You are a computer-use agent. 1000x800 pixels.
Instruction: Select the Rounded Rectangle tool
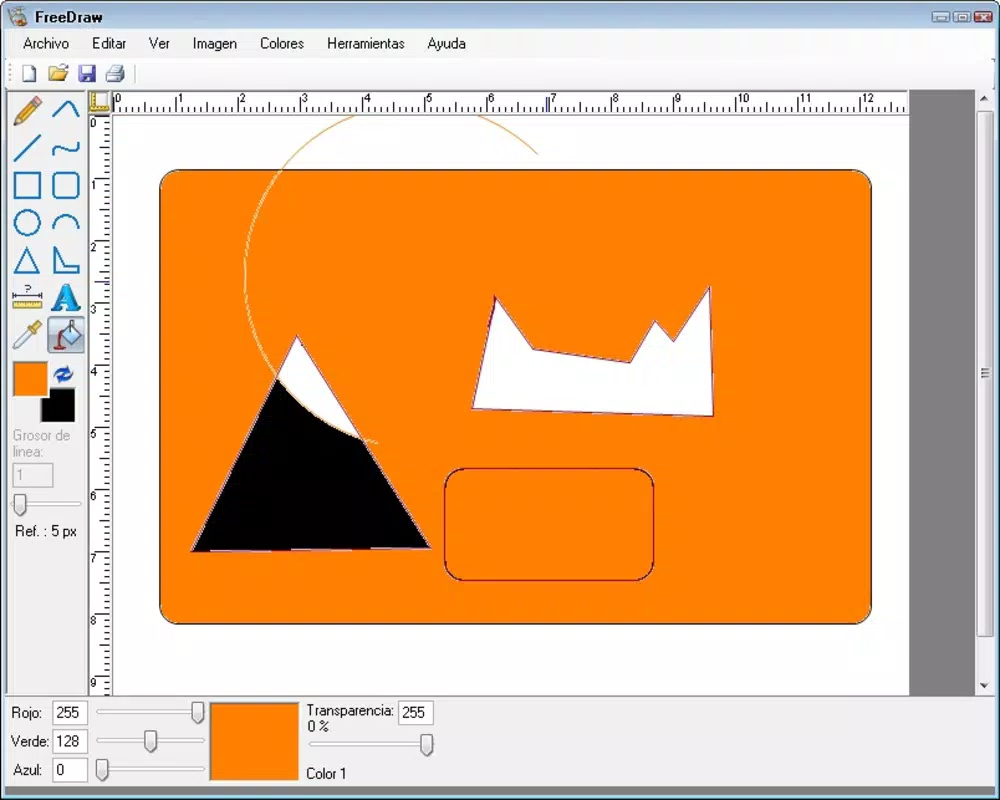[x=66, y=186]
